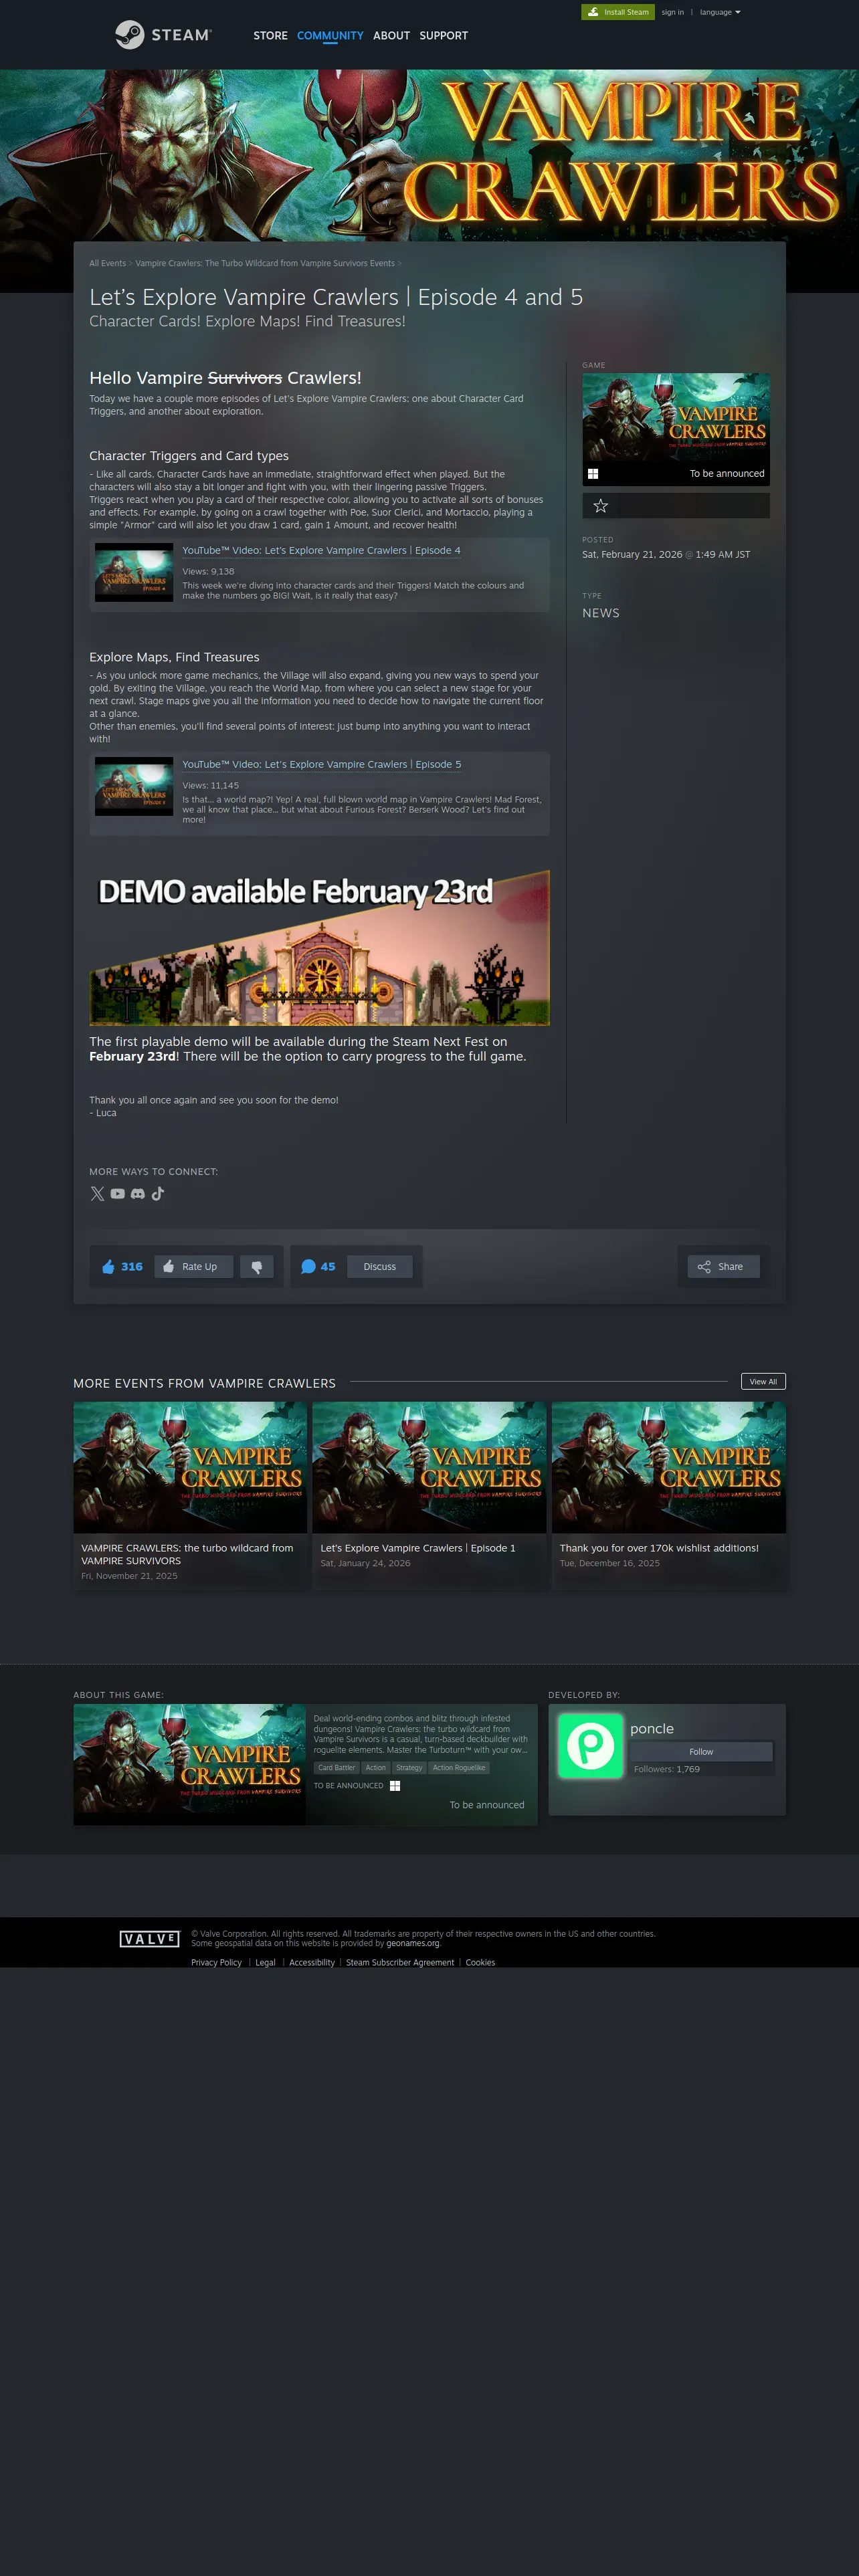
Task: Open the Cookies footer link
Action: 480,1963
